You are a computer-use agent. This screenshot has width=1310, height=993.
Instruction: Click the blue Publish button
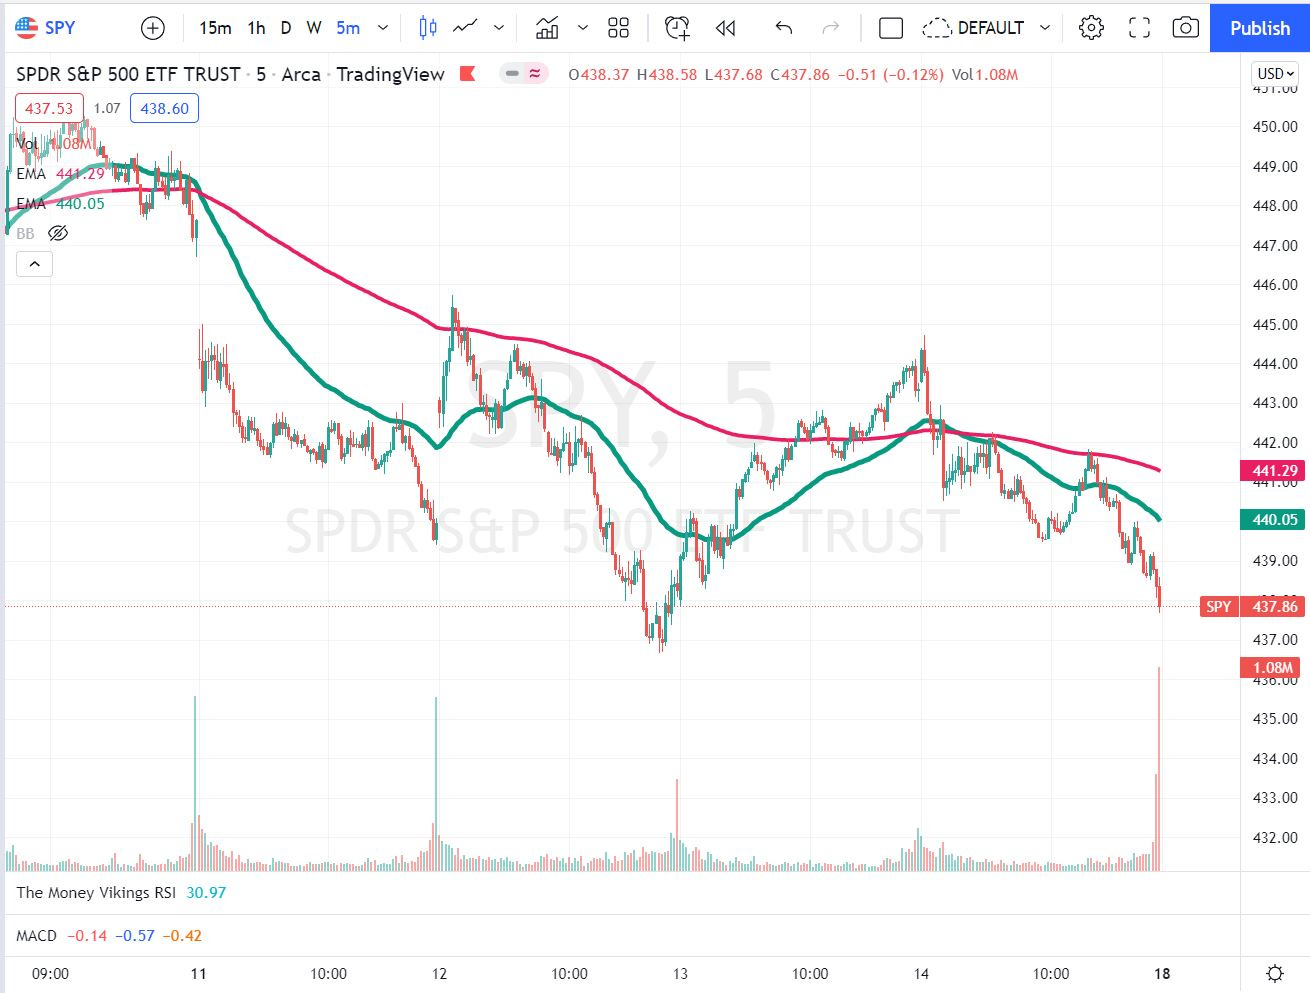click(1260, 28)
